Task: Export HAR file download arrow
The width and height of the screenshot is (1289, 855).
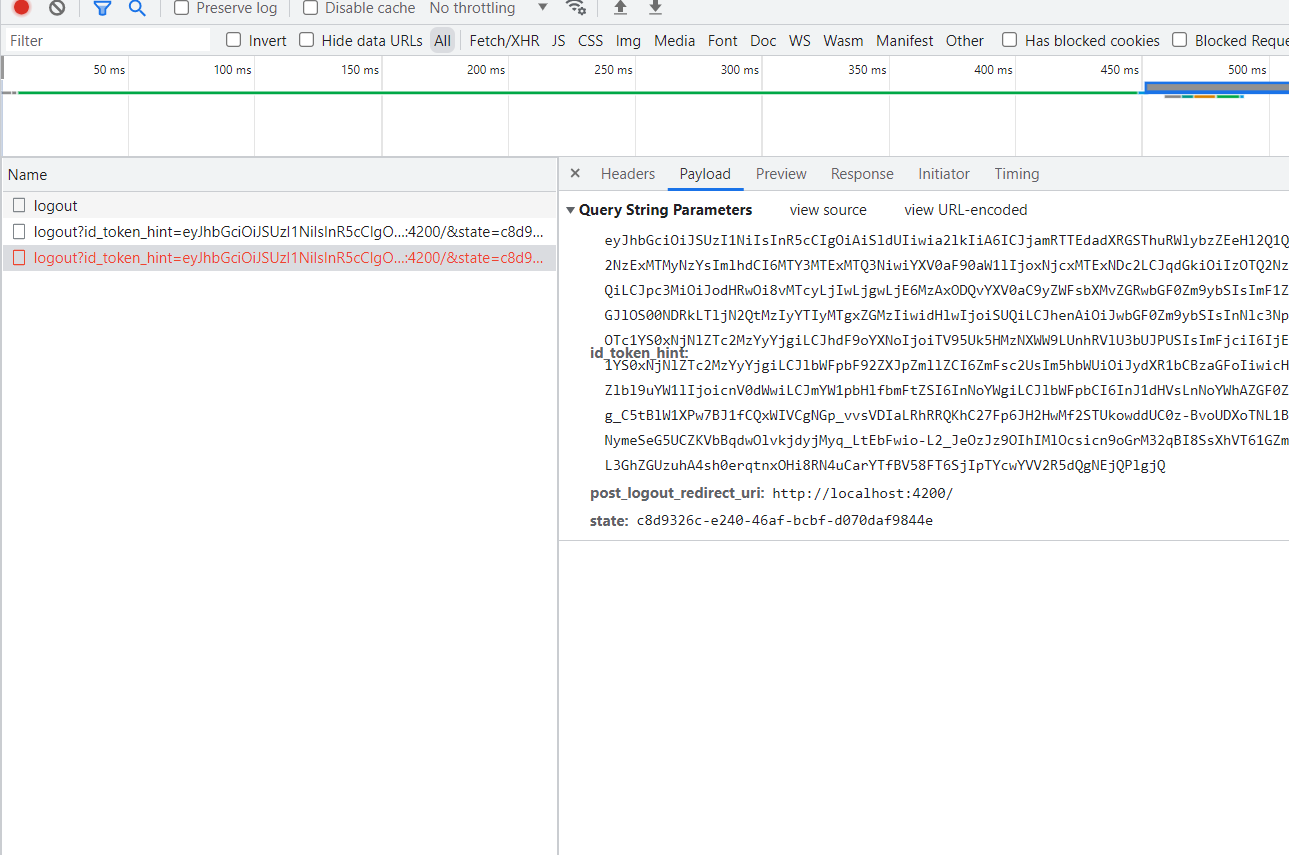Action: pos(655,8)
